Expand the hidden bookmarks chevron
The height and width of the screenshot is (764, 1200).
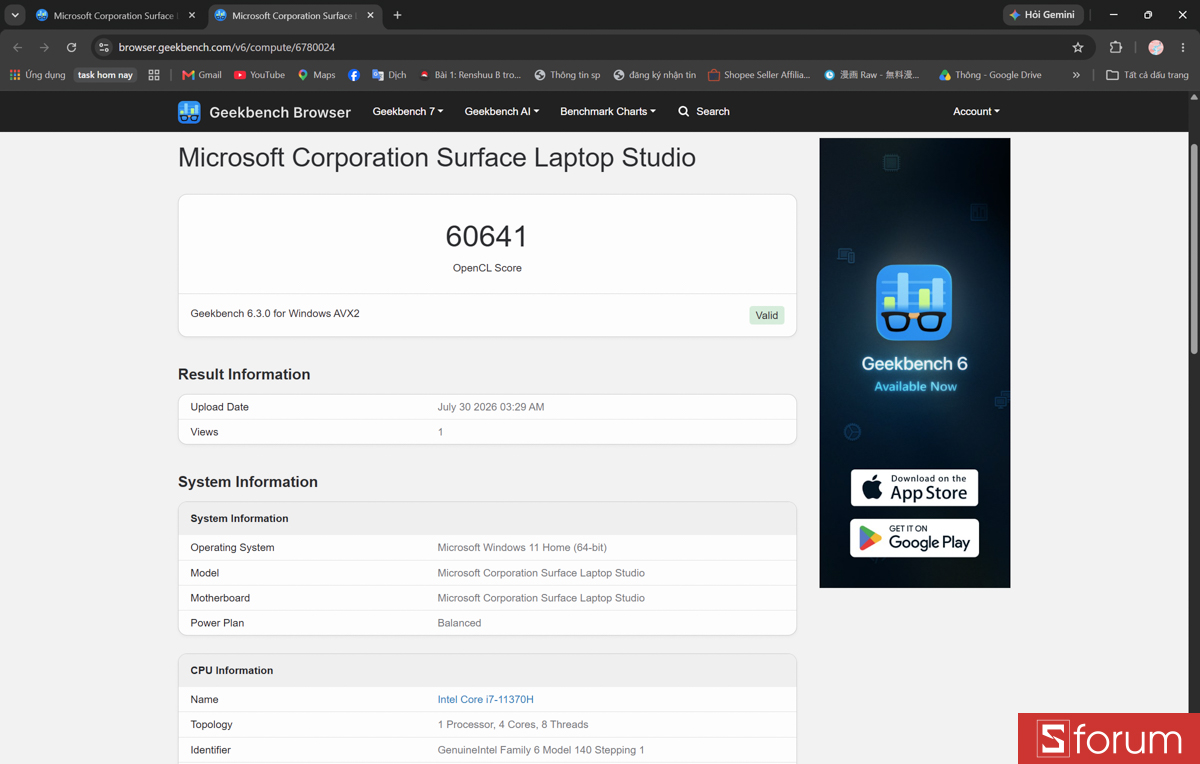pyautogui.click(x=1076, y=75)
